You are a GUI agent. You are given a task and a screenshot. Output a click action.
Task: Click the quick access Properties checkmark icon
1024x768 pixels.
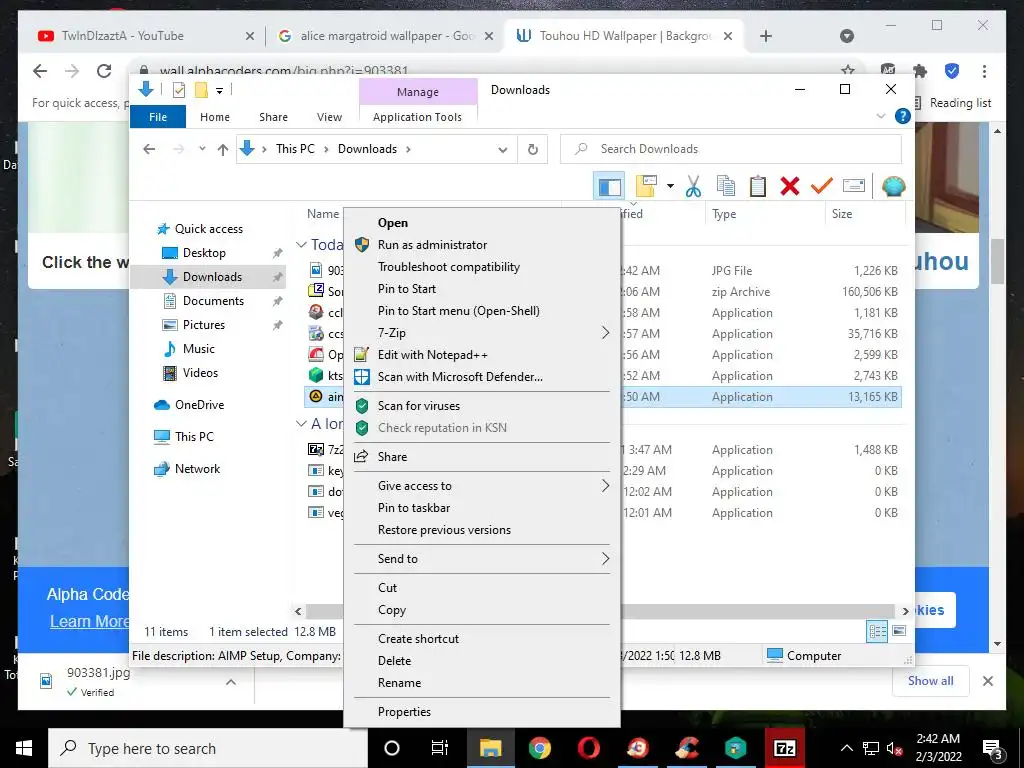(x=178, y=90)
